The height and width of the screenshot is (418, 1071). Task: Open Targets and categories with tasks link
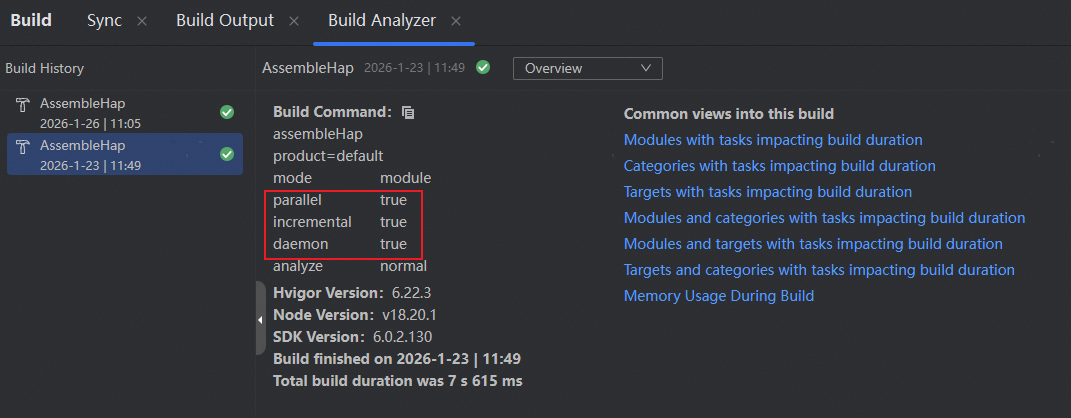pyautogui.click(x=819, y=270)
